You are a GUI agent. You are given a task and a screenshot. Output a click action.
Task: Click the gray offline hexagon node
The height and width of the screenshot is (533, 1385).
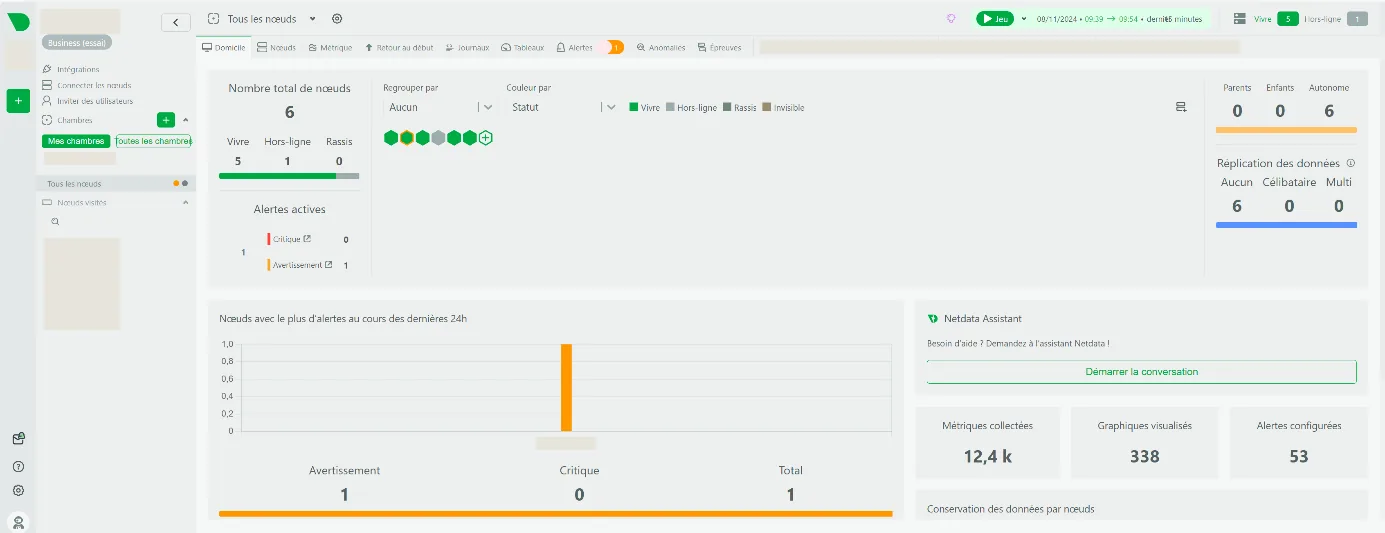click(x=438, y=138)
